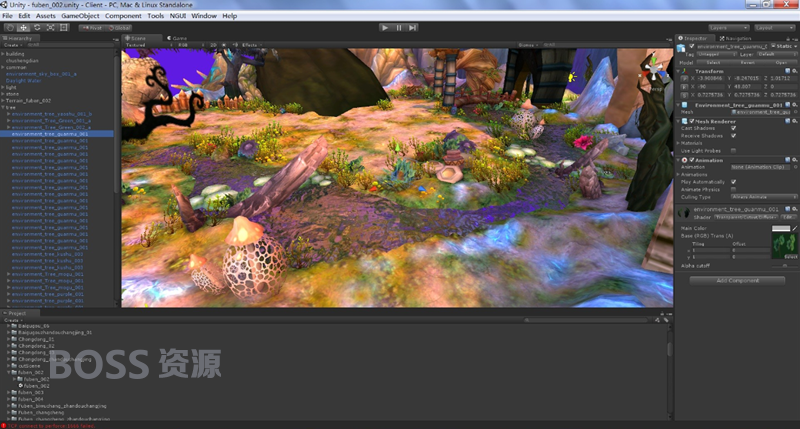Open the Layer Default dropdown
Image resolution: width=800 pixels, height=429 pixels.
click(x=776, y=54)
